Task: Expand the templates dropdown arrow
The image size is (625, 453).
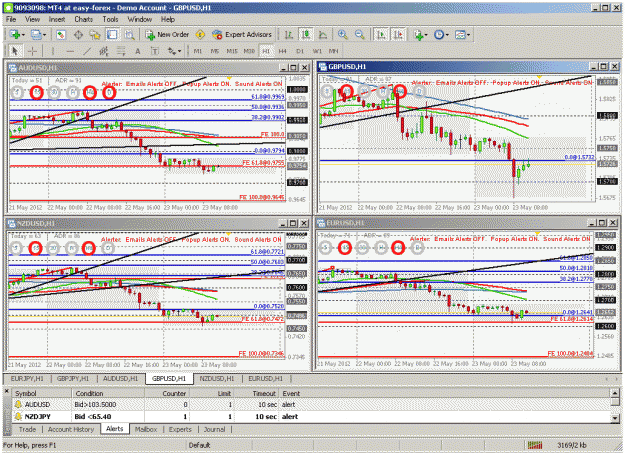Action: [x=468, y=35]
